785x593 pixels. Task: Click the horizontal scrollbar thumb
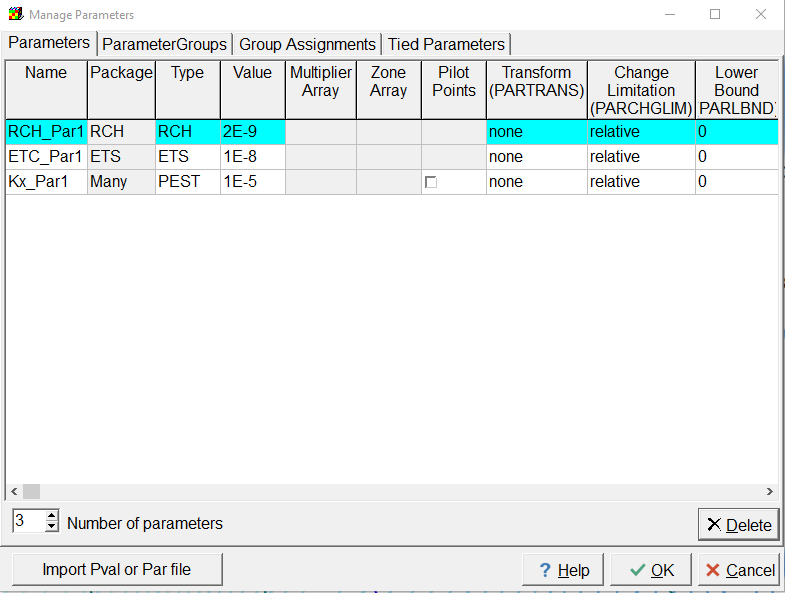point(31,492)
